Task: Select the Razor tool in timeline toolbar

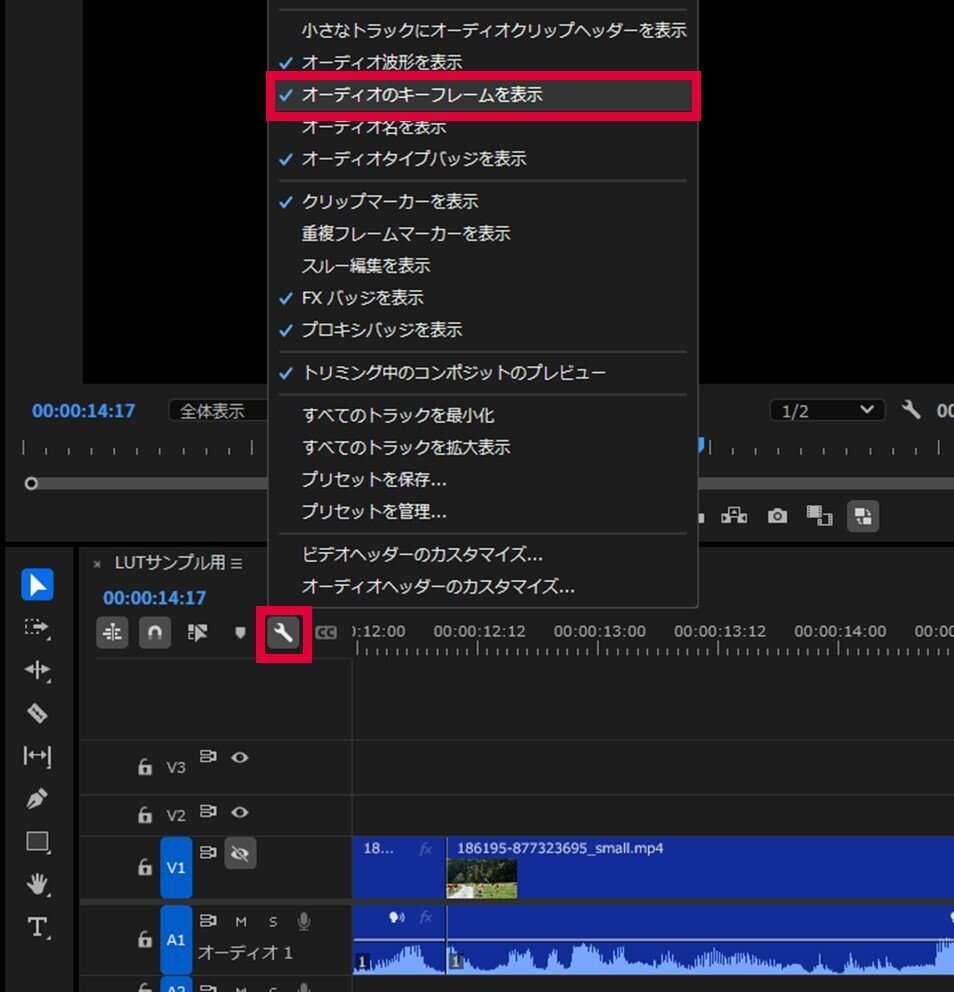Action: click(37, 714)
